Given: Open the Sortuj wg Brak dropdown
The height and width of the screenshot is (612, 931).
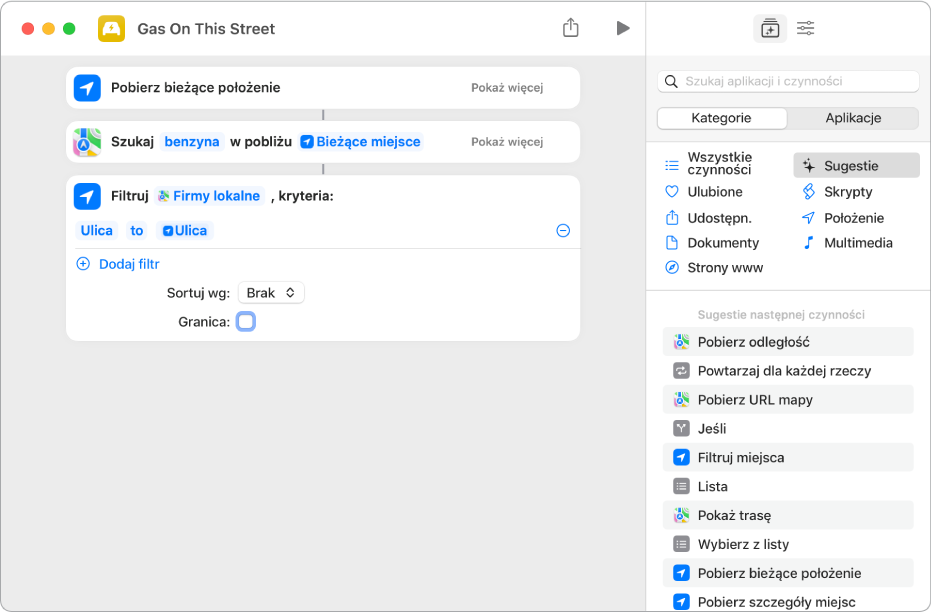Looking at the screenshot, I should point(271,293).
